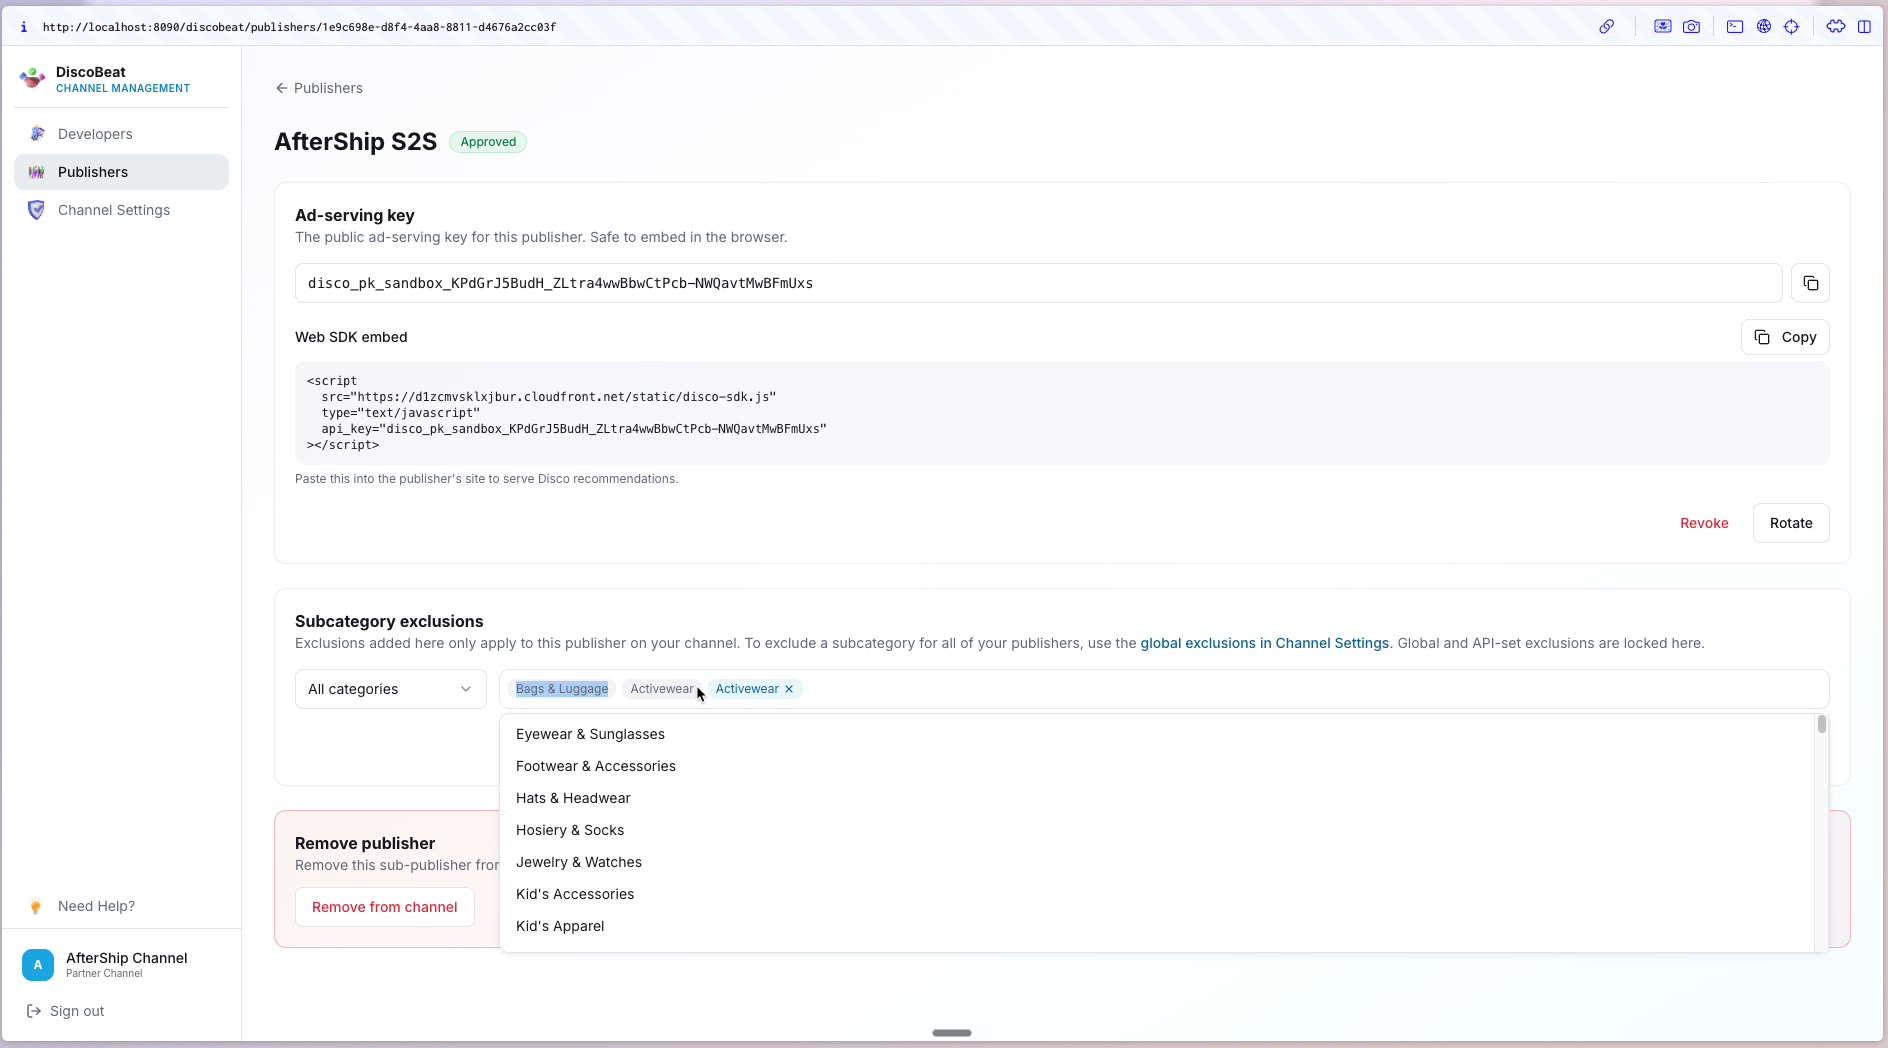The image size is (1888, 1048).
Task: Click the page info icon in address bar
Action: 24,27
